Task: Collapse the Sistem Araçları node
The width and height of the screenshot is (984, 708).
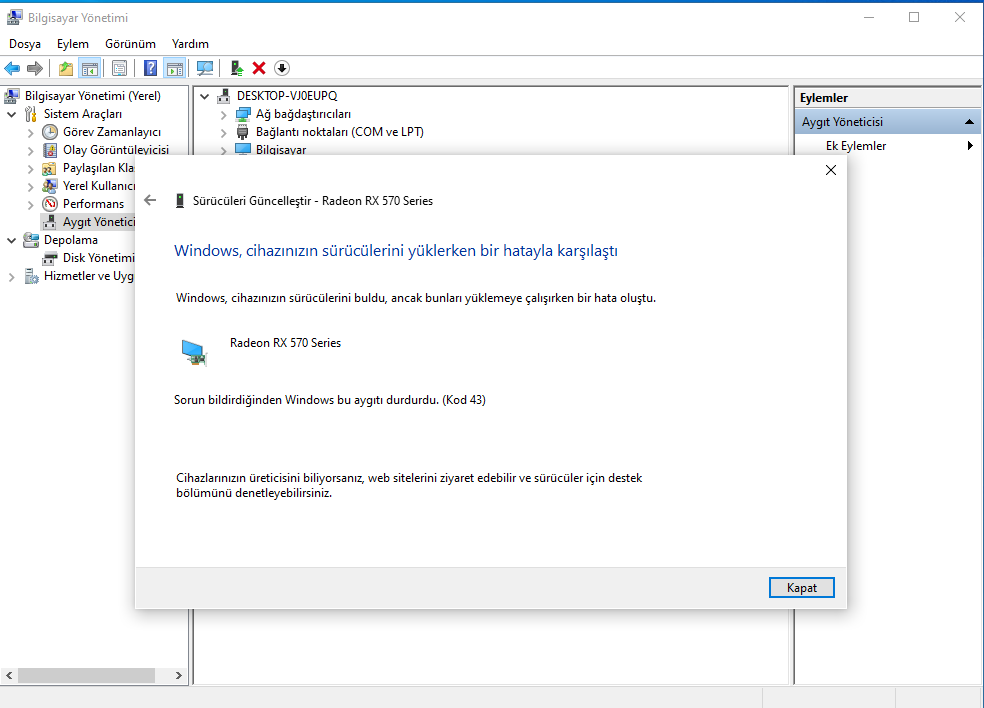Action: point(11,114)
